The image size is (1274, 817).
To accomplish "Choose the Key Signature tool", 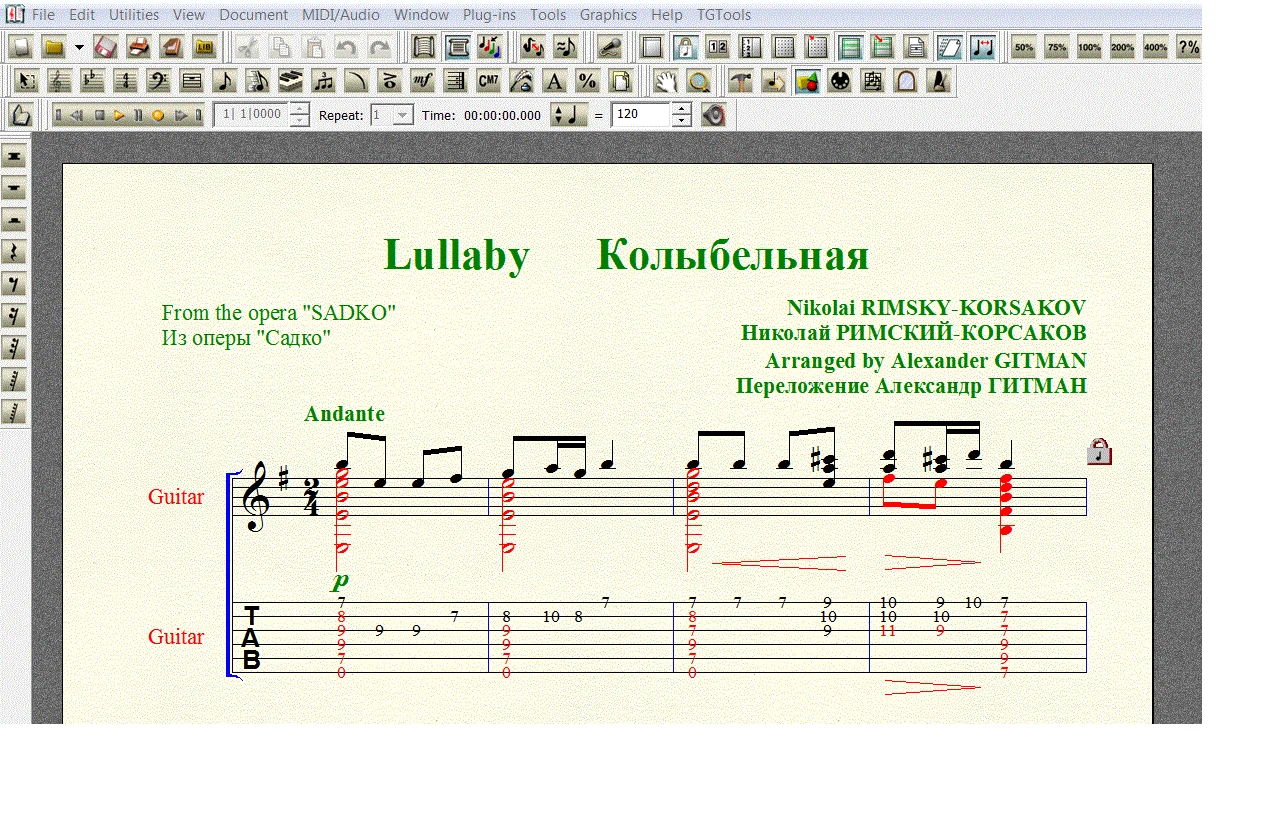I will [92, 82].
